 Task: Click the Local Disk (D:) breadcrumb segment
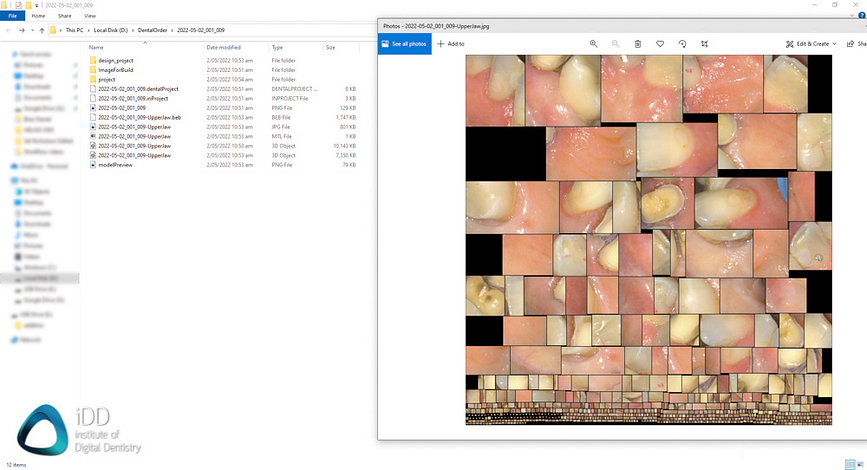[112, 30]
